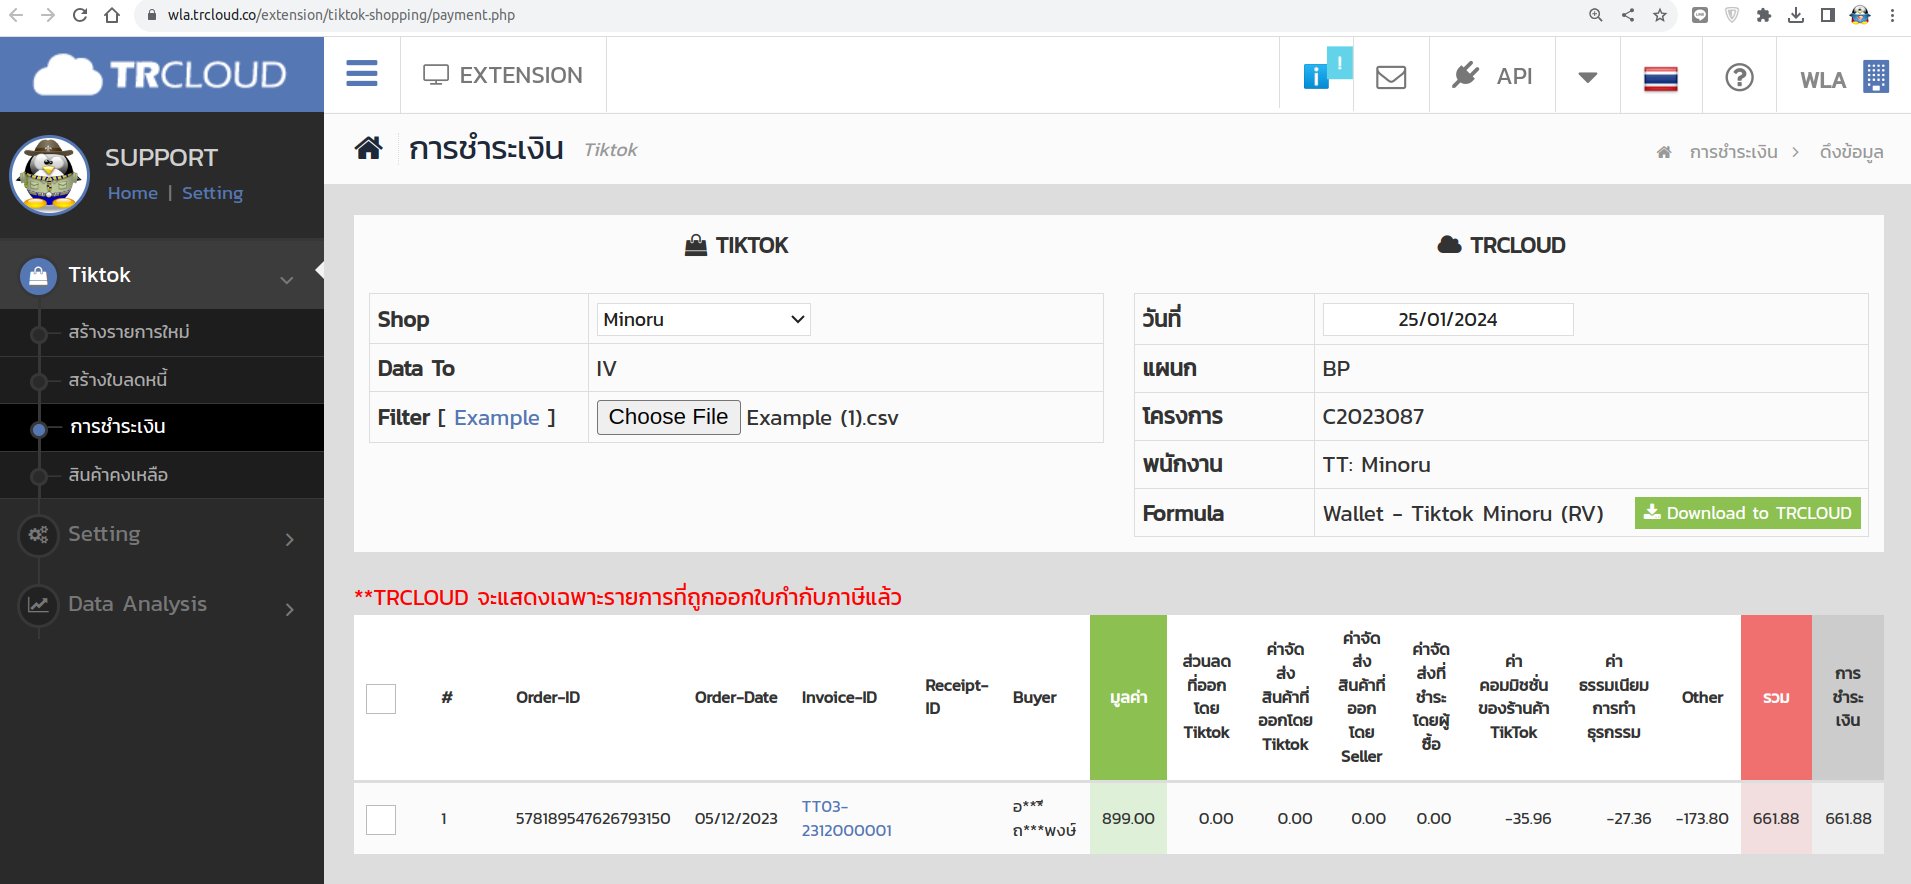This screenshot has height=884, width=1911.
Task: Open the Filter Example link
Action: click(x=496, y=418)
